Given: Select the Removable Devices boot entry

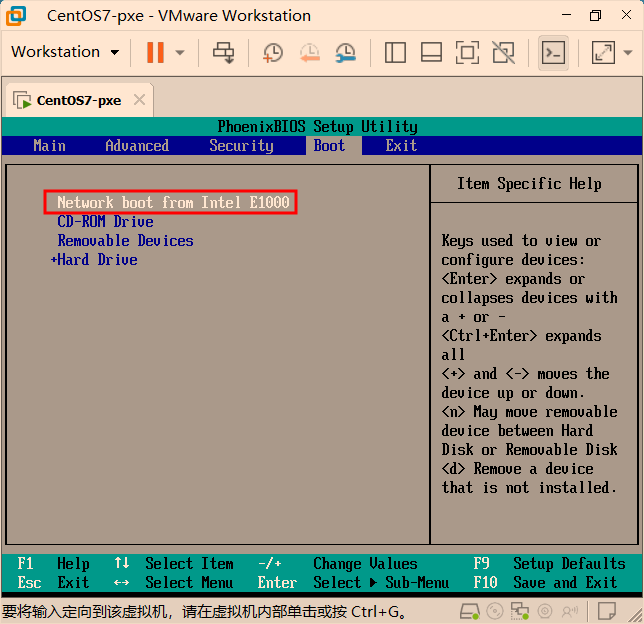Looking at the screenshot, I should click(x=125, y=241).
